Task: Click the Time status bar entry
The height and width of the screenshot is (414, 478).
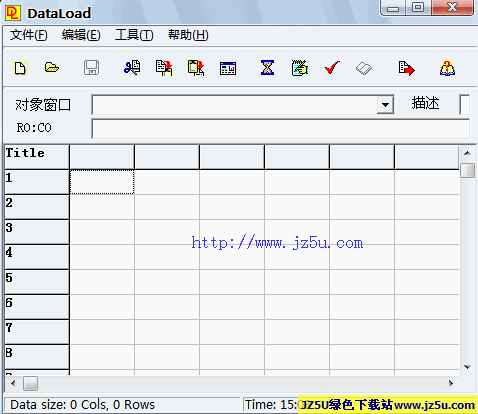Action: [x=272, y=405]
